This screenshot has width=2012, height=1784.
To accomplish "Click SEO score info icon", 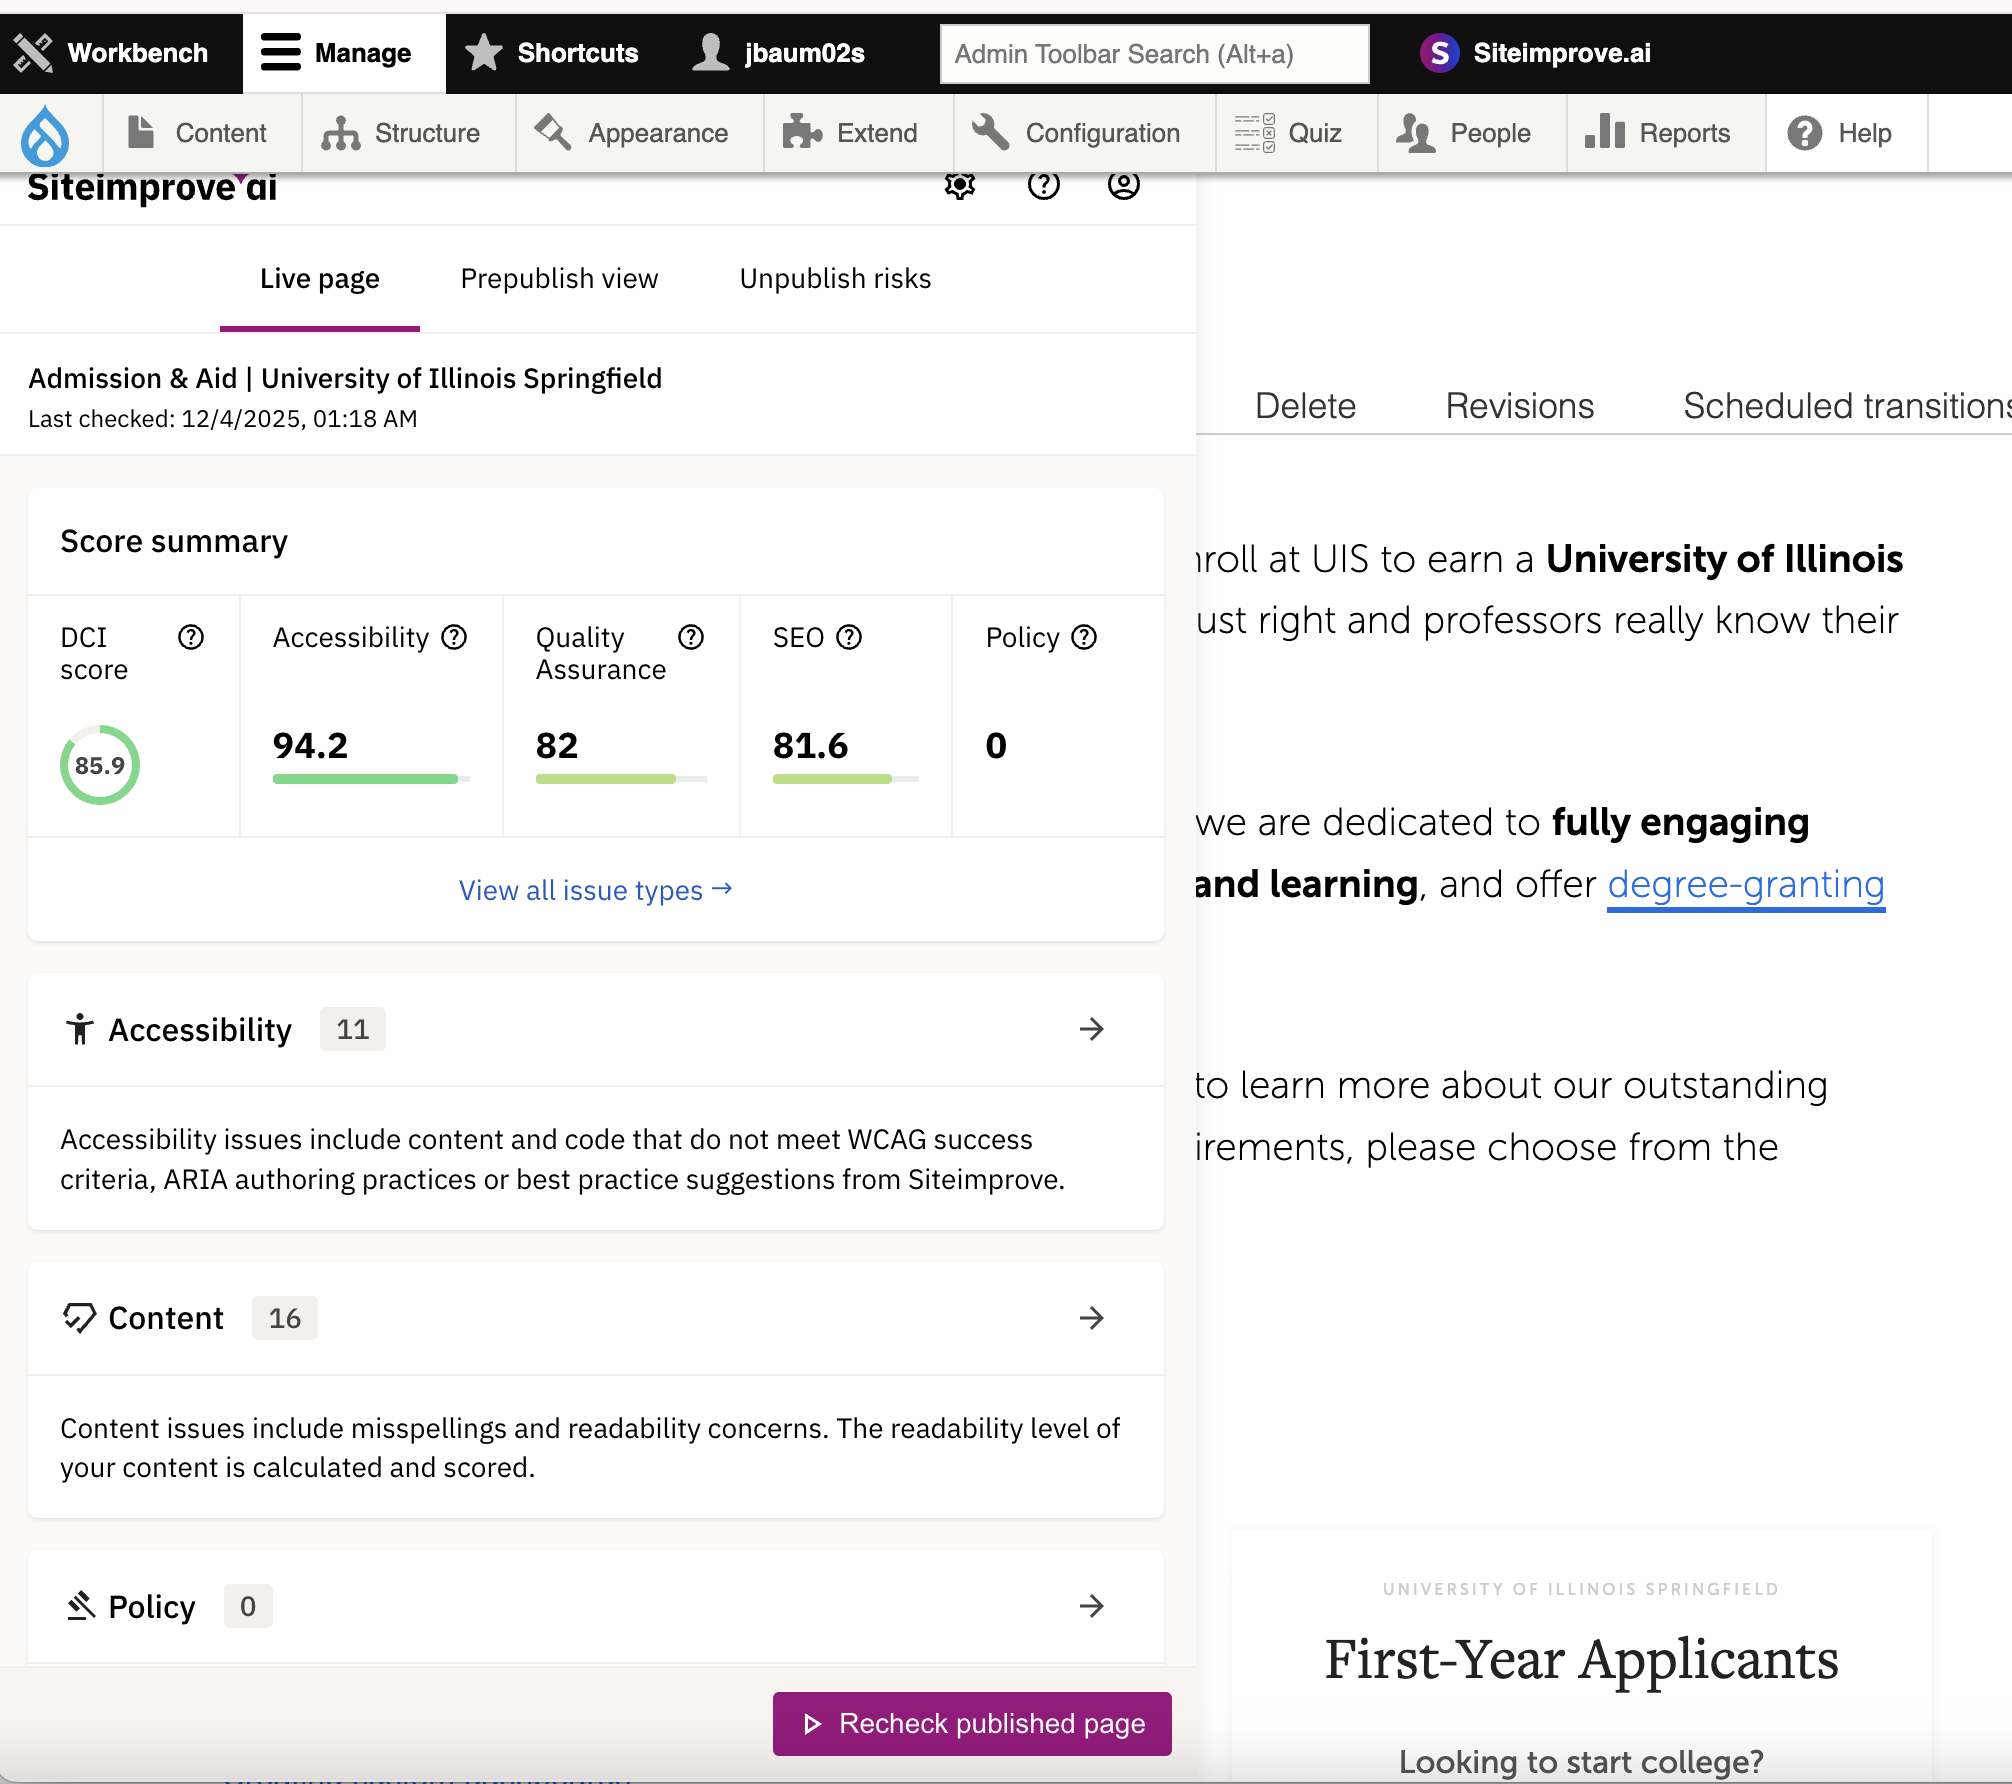I will (849, 638).
